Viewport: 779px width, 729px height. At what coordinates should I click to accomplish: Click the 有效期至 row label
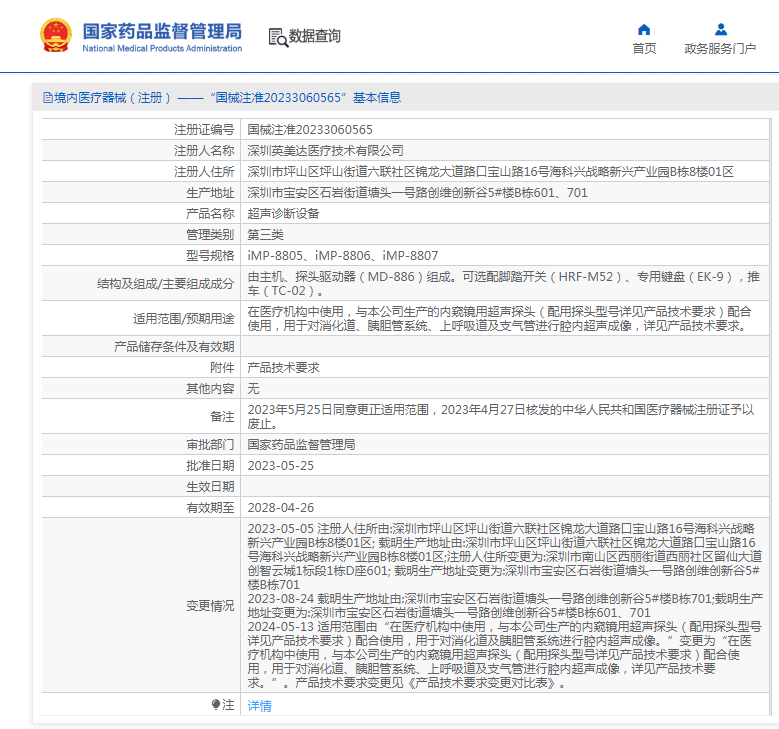[210, 507]
